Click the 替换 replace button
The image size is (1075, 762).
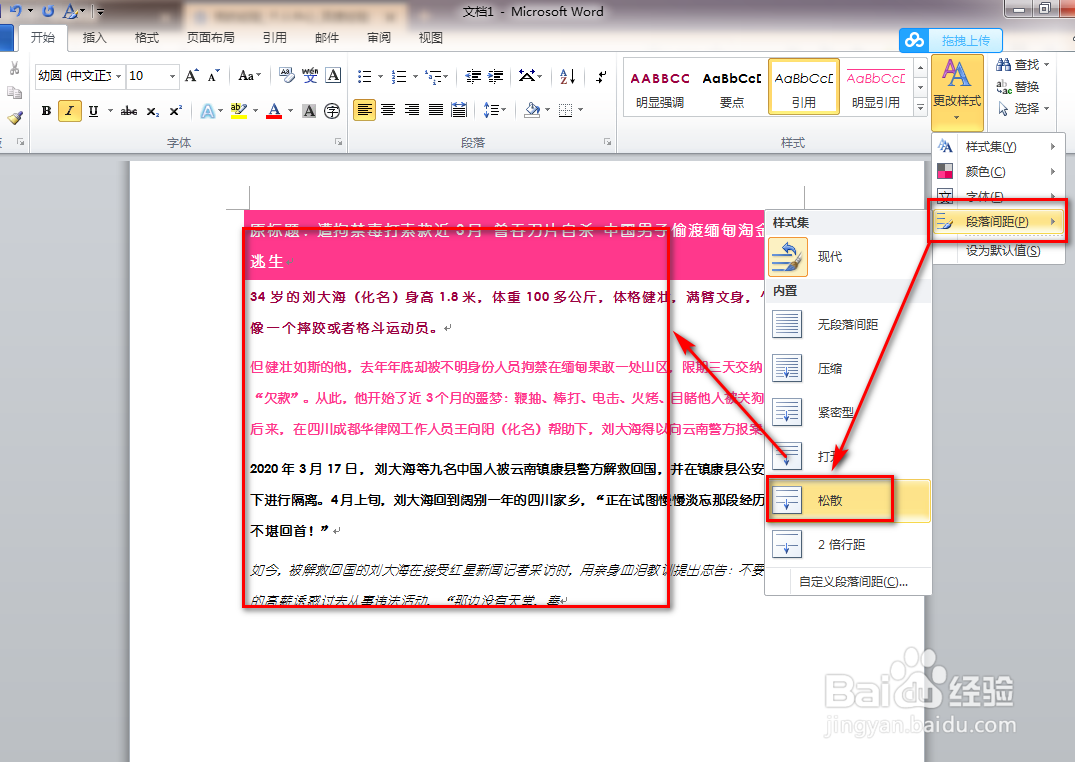[x=1018, y=86]
